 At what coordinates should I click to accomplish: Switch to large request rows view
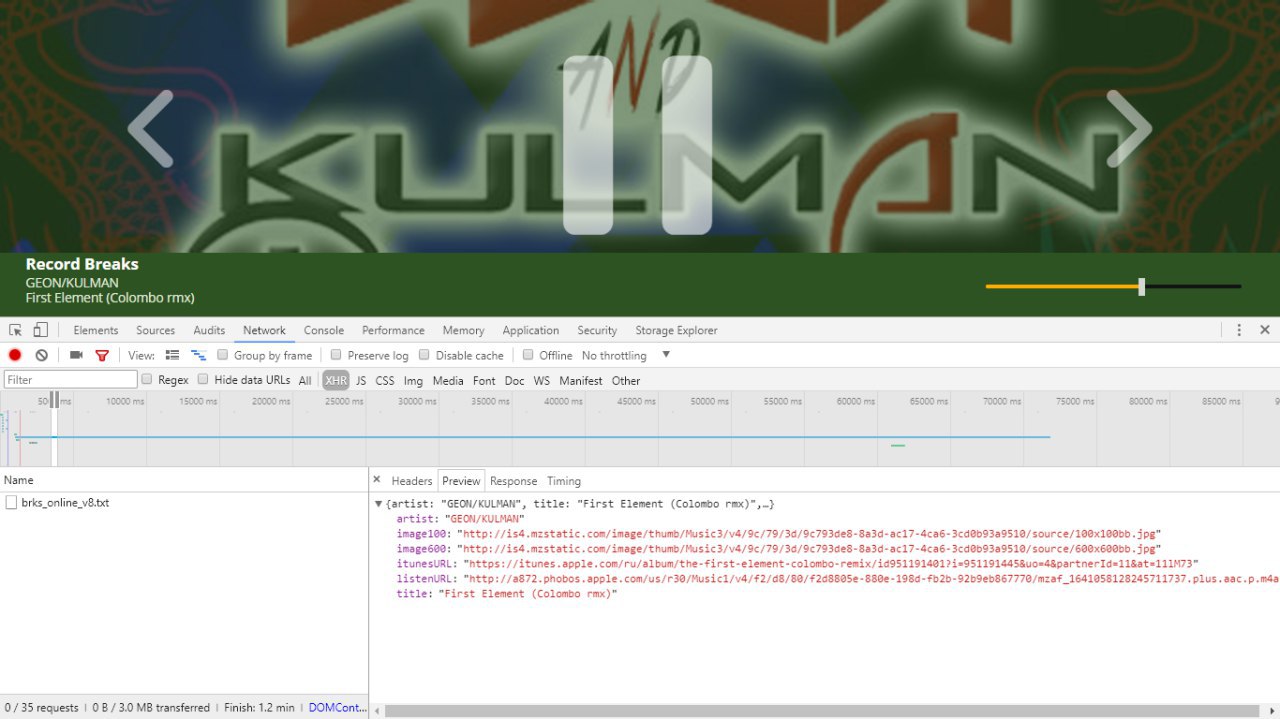[x=172, y=355]
